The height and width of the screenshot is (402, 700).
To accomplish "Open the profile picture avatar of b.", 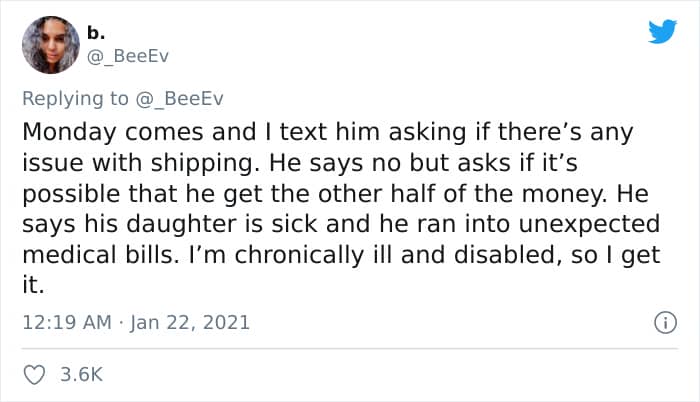I will (x=49, y=45).
